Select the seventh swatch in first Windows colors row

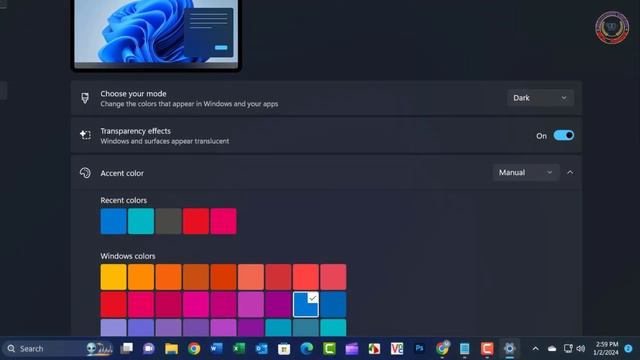tap(278, 277)
